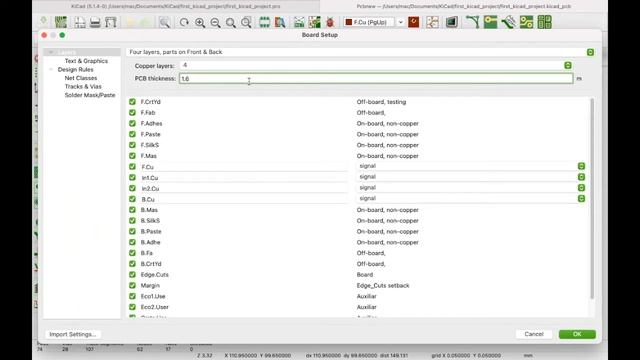Open Page Settings in the Pcbnew toolbar
Image resolution: width=640 pixels, height=360 pixels.
[x=80, y=22]
